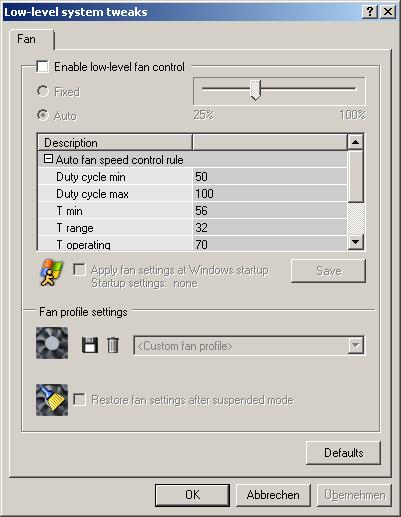Check Apply fan settings at Windows startup
Viewport: 401px width, 517px height.
click(79, 270)
